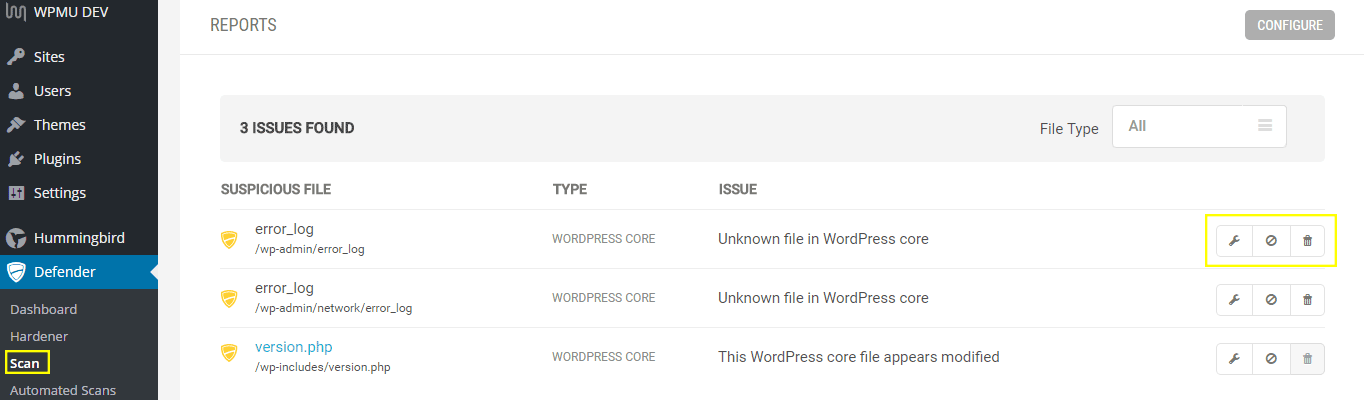Click the Reports heading

coord(243,25)
